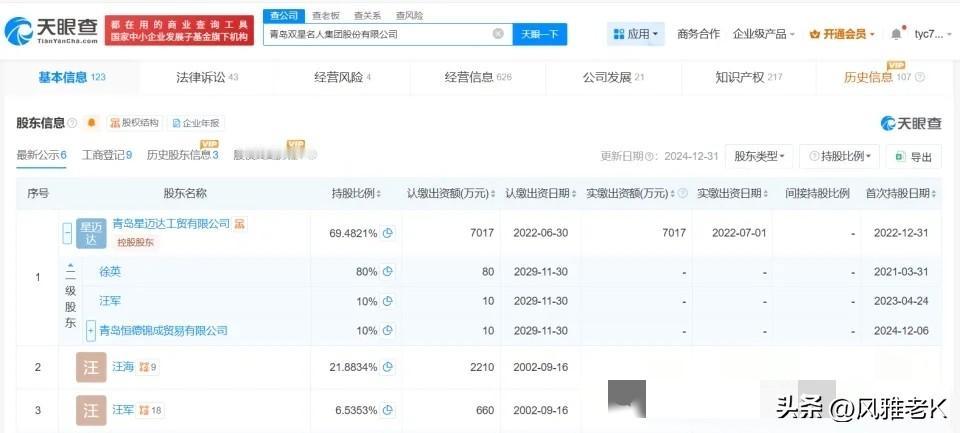
Task: Open the pie chart icon beside 21.8834%
Action: (387, 367)
